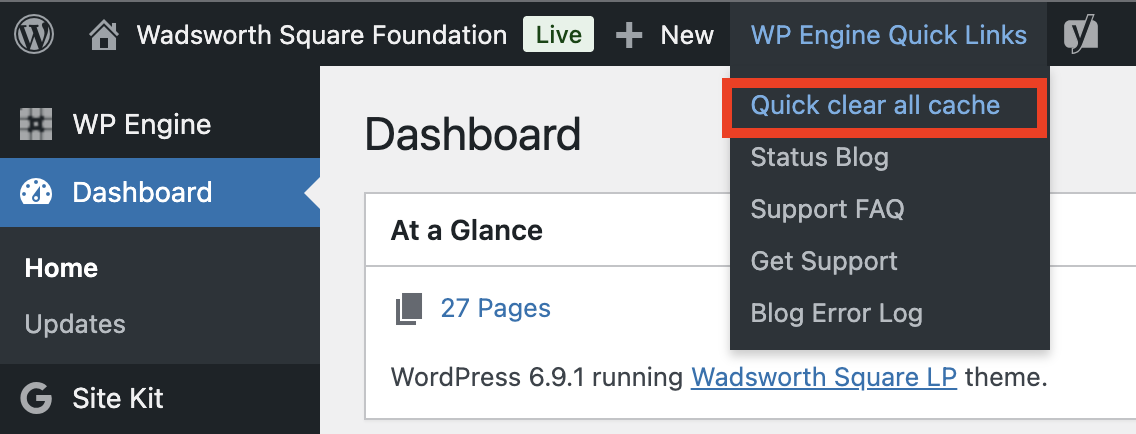
Task: Click the Wadsworth Square Foundation site name
Action: (x=321, y=36)
